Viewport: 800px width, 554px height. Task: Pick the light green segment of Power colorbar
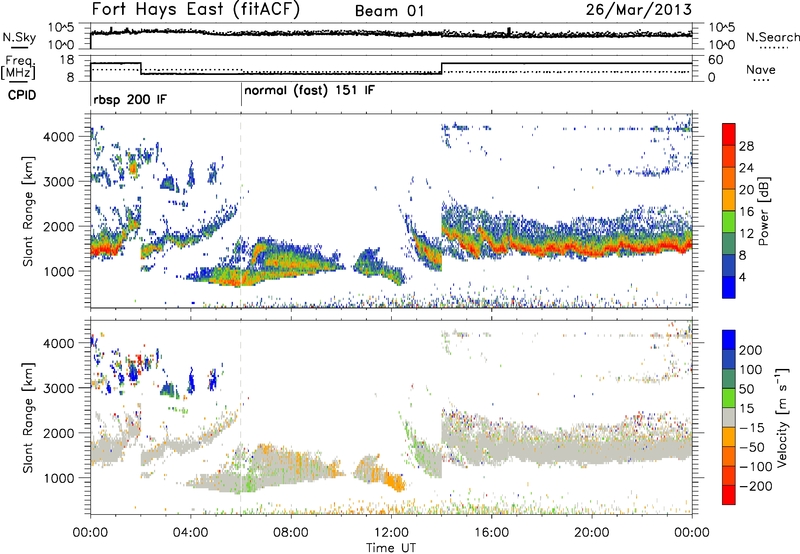[x=729, y=222]
